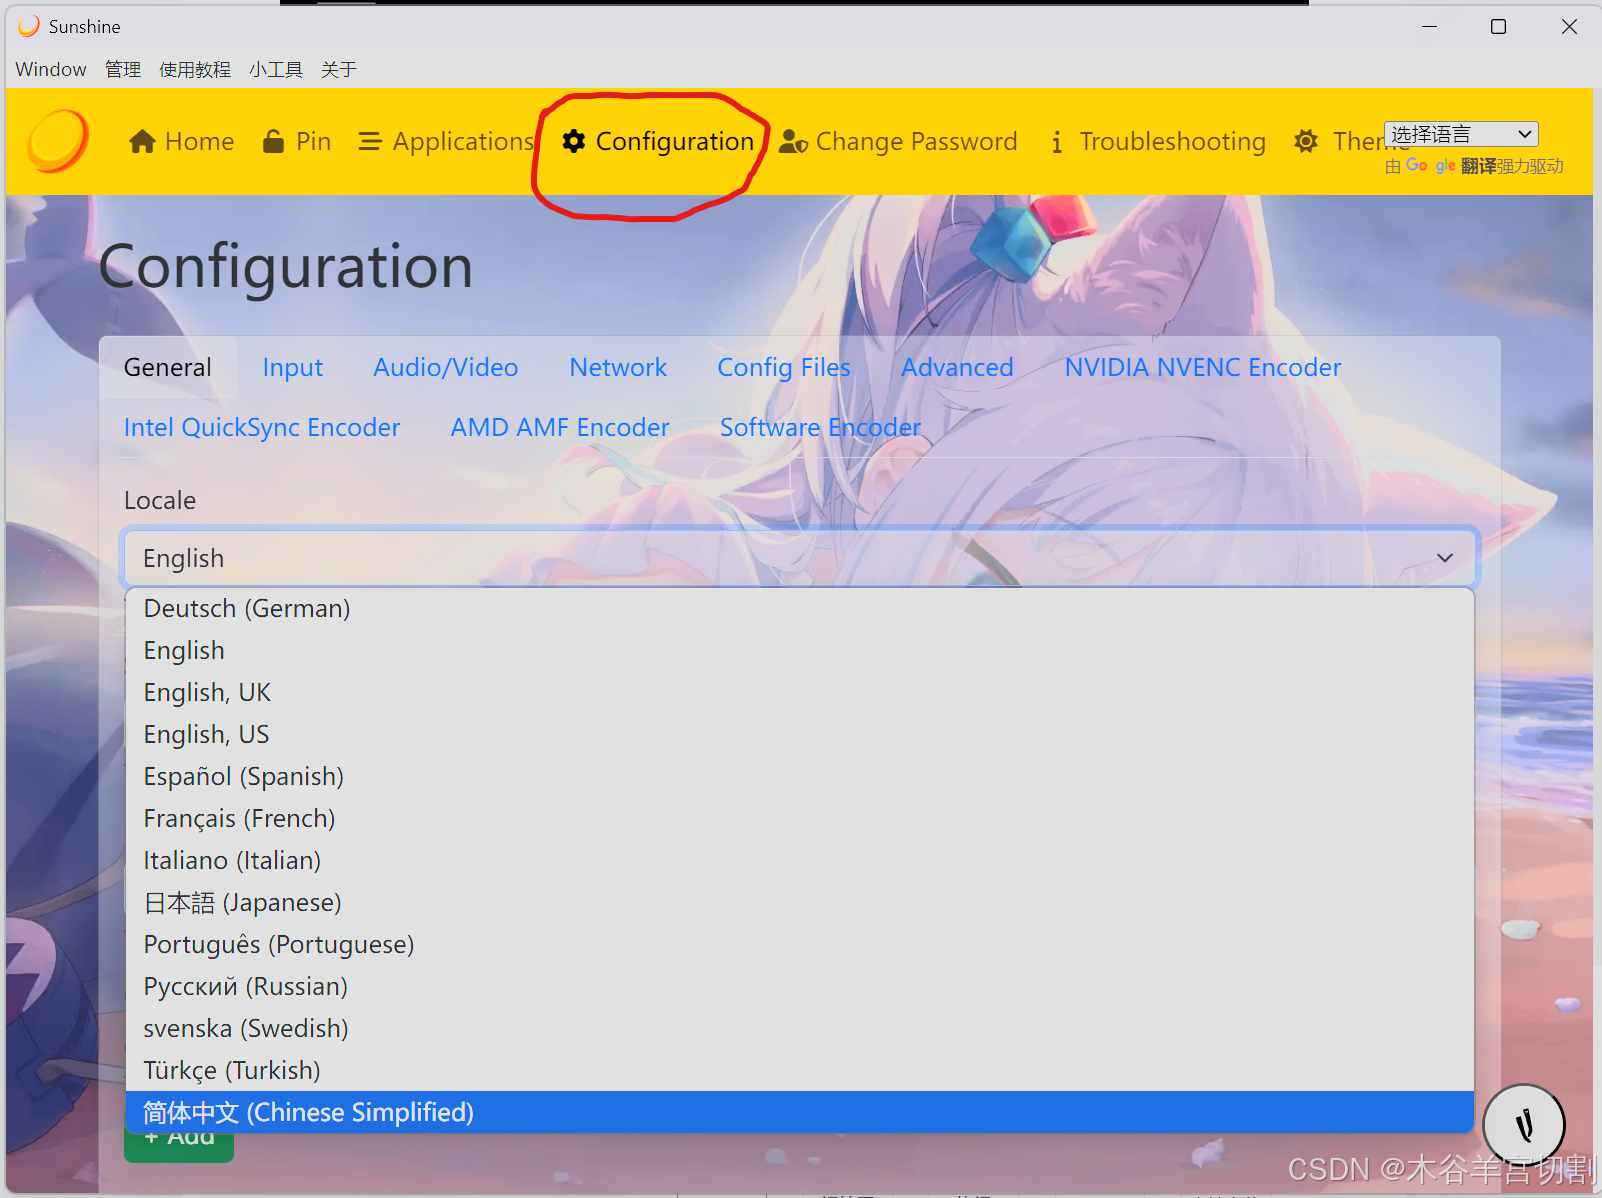The image size is (1602, 1198).
Task: Open the Software Encoder tab
Action: pyautogui.click(x=820, y=428)
